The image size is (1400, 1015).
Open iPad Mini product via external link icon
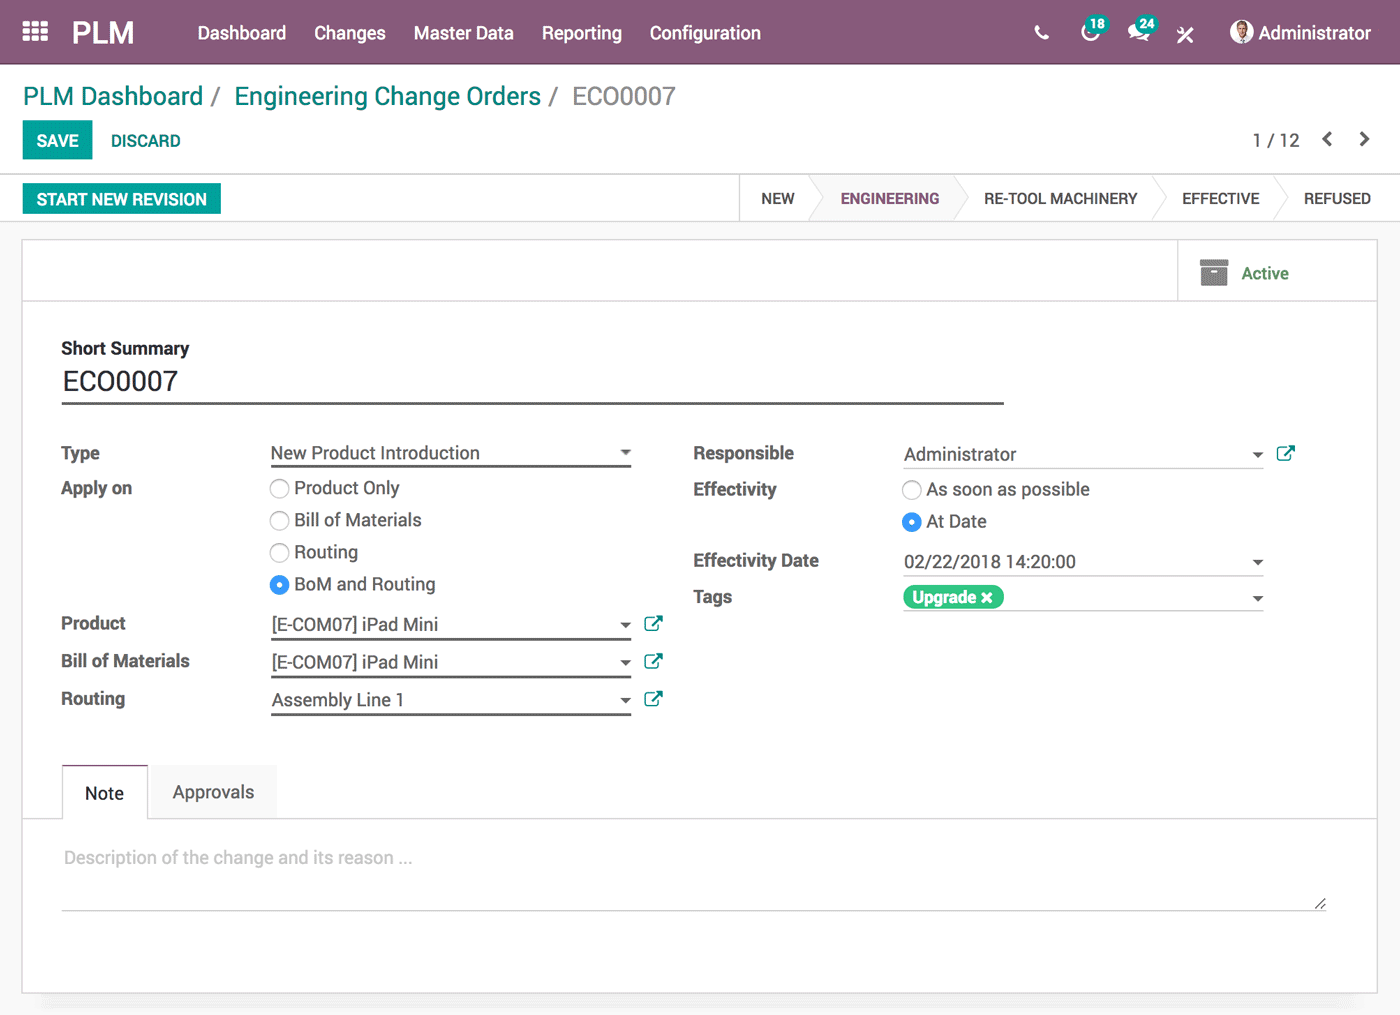tap(653, 623)
